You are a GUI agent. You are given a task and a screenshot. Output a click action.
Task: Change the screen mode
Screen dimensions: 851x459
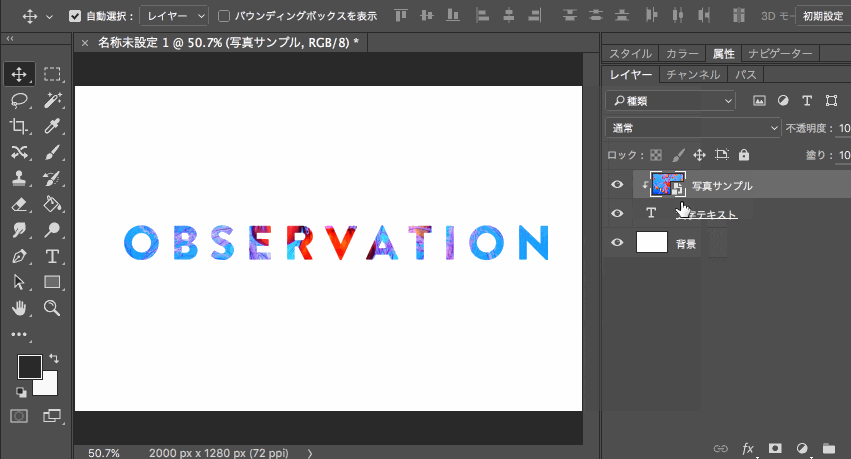pyautogui.click(x=52, y=416)
